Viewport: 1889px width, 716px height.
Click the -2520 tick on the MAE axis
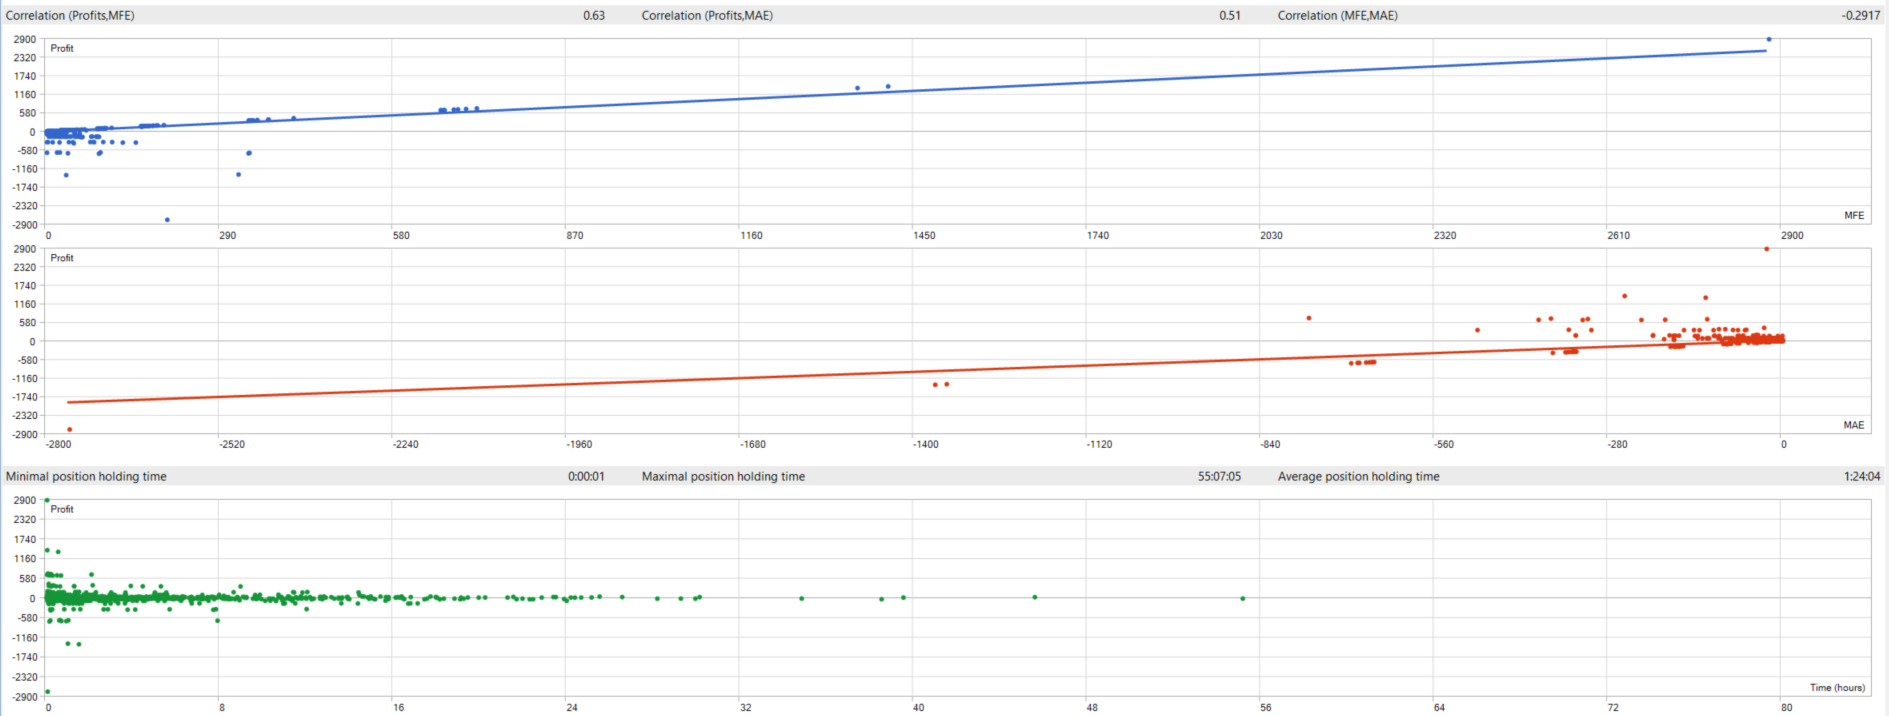[232, 444]
